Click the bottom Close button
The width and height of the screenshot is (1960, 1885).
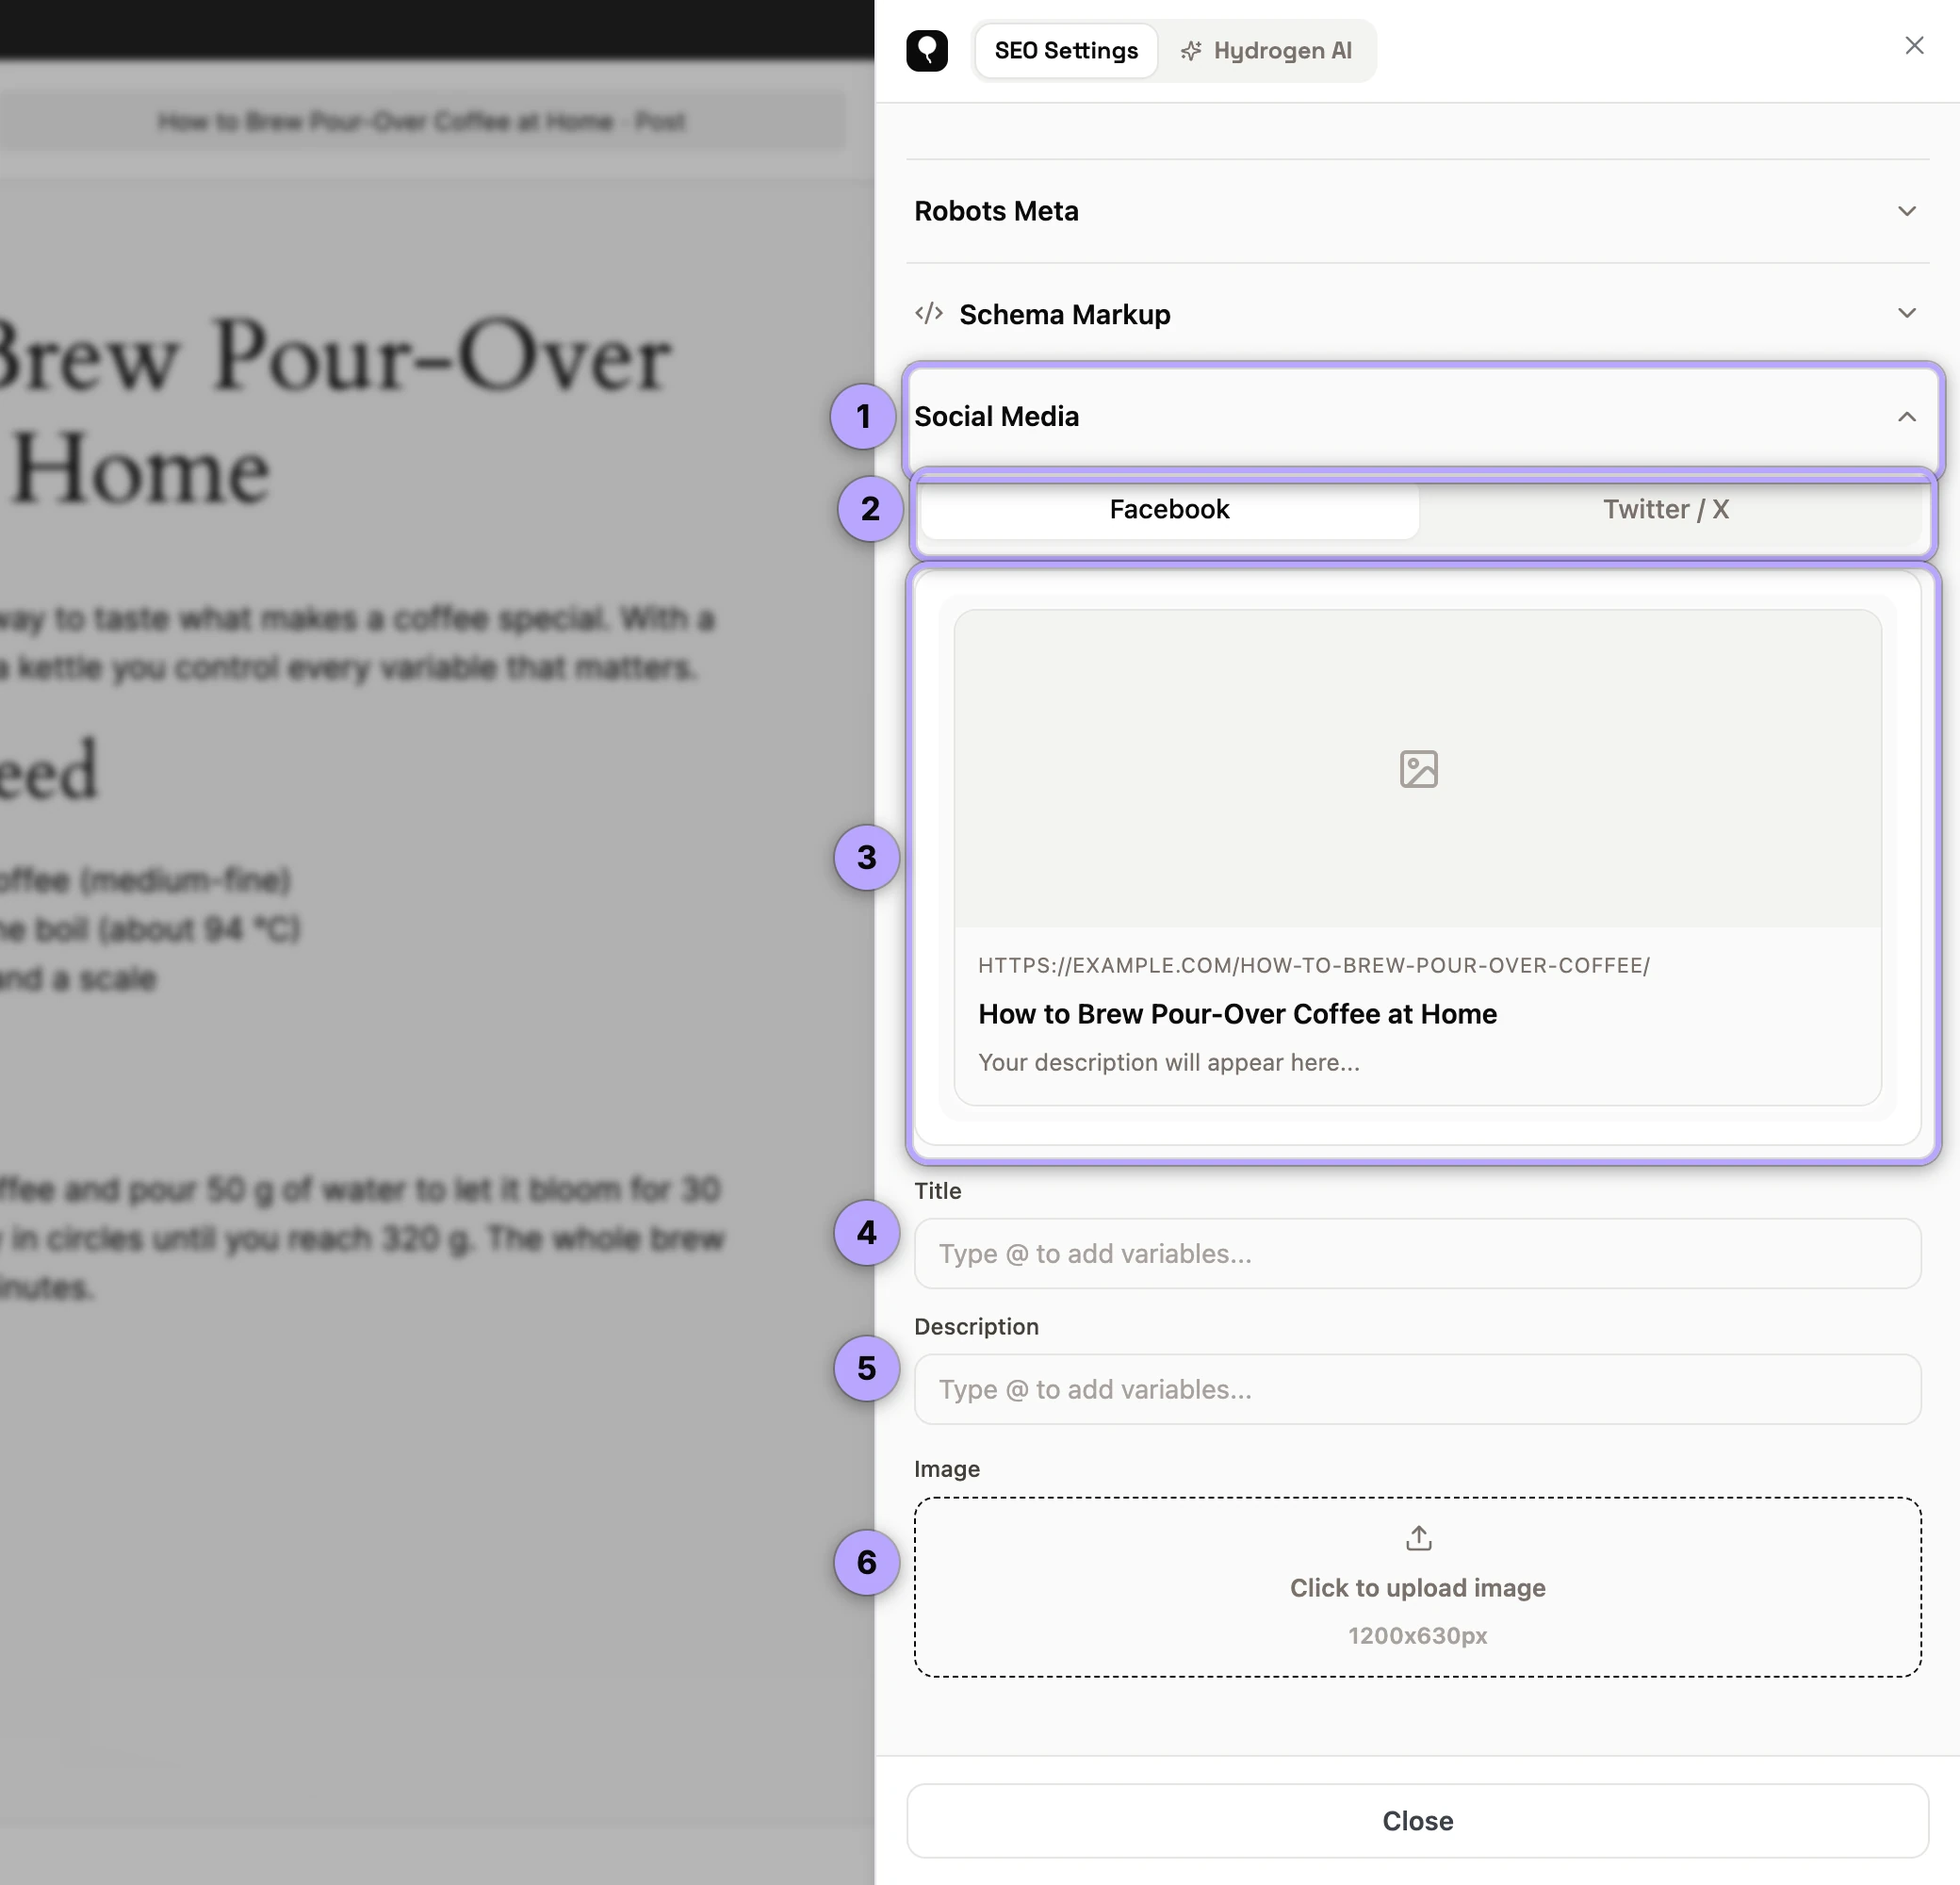click(1417, 1820)
